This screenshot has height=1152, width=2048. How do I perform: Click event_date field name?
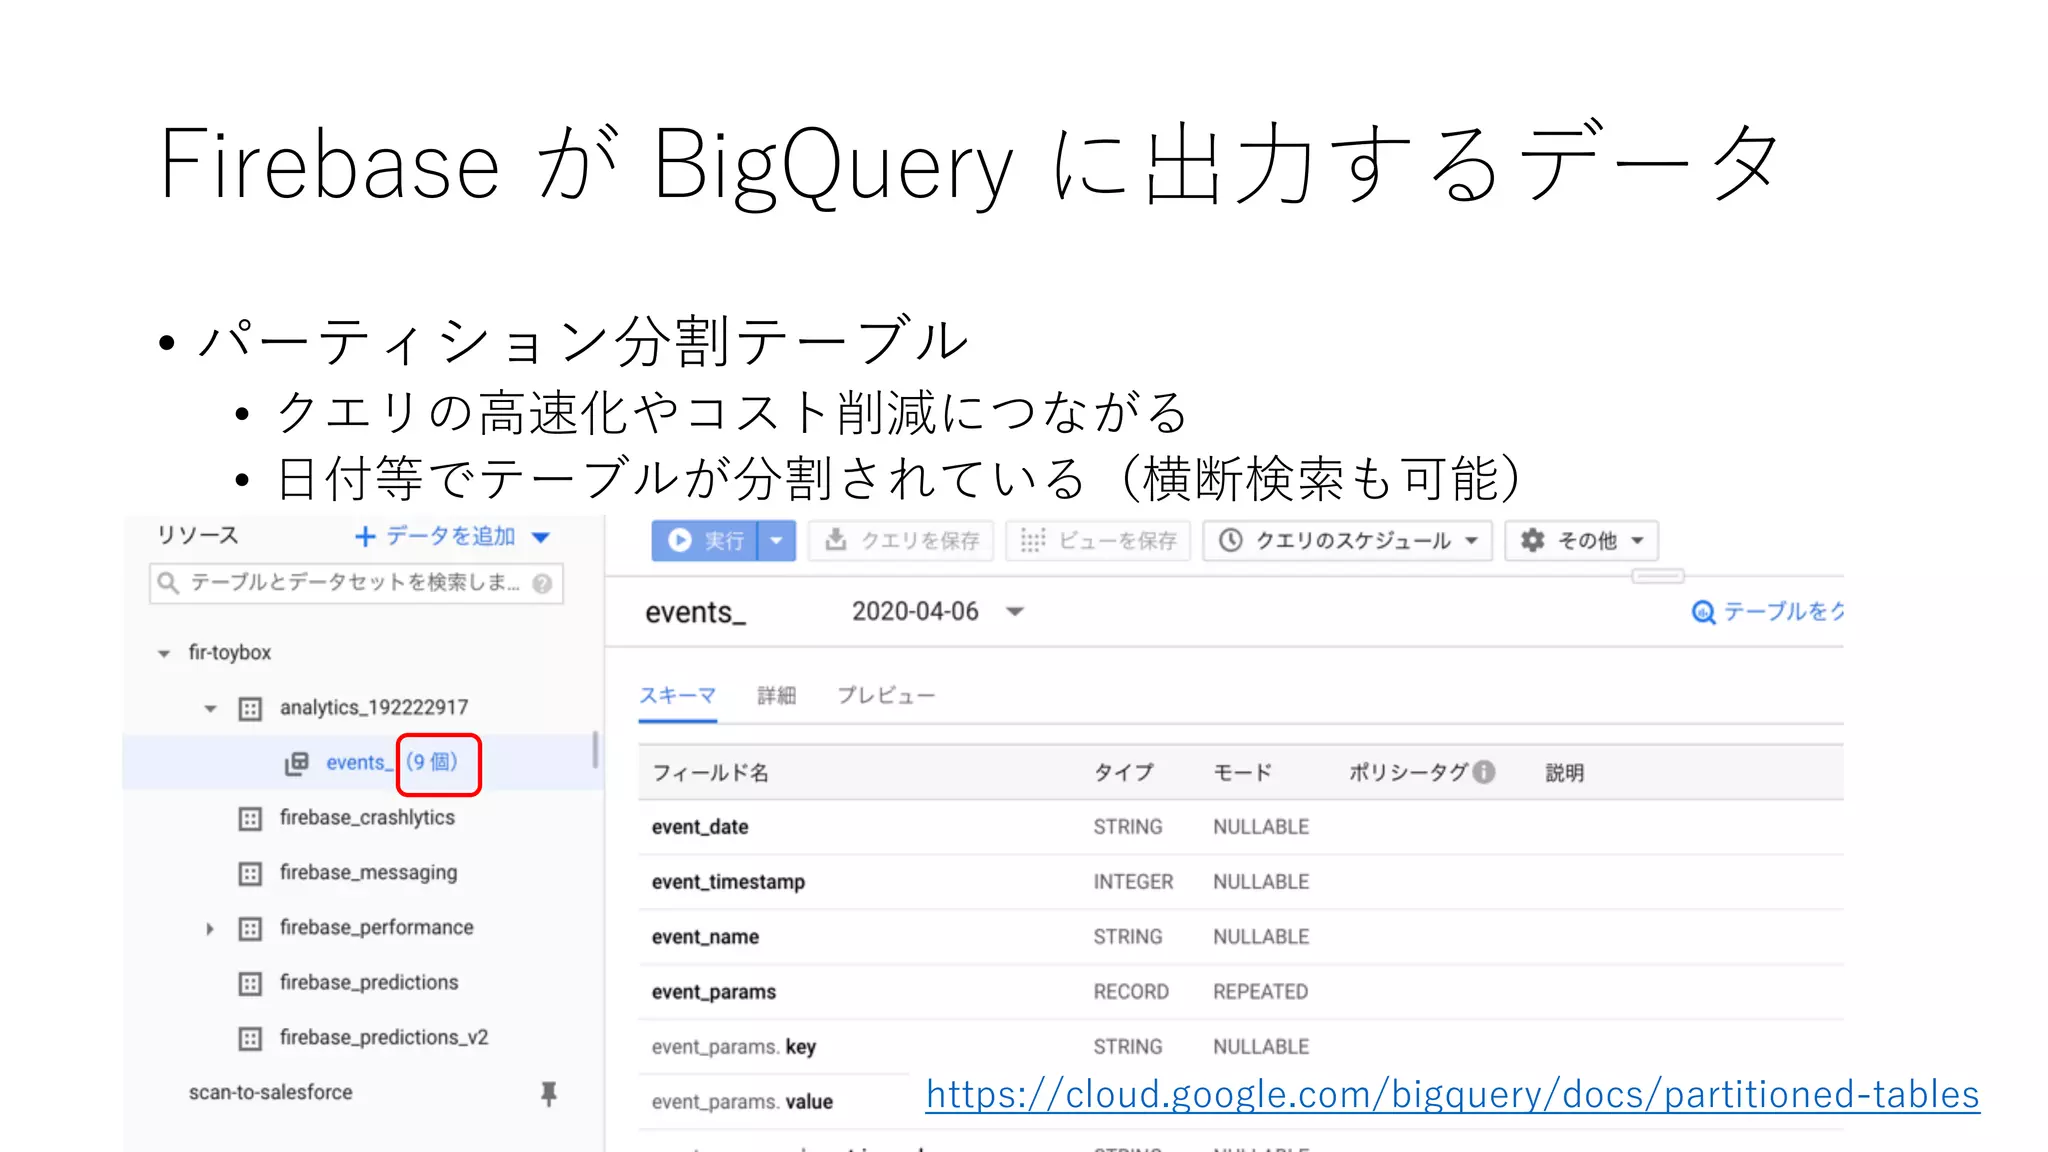tap(700, 828)
